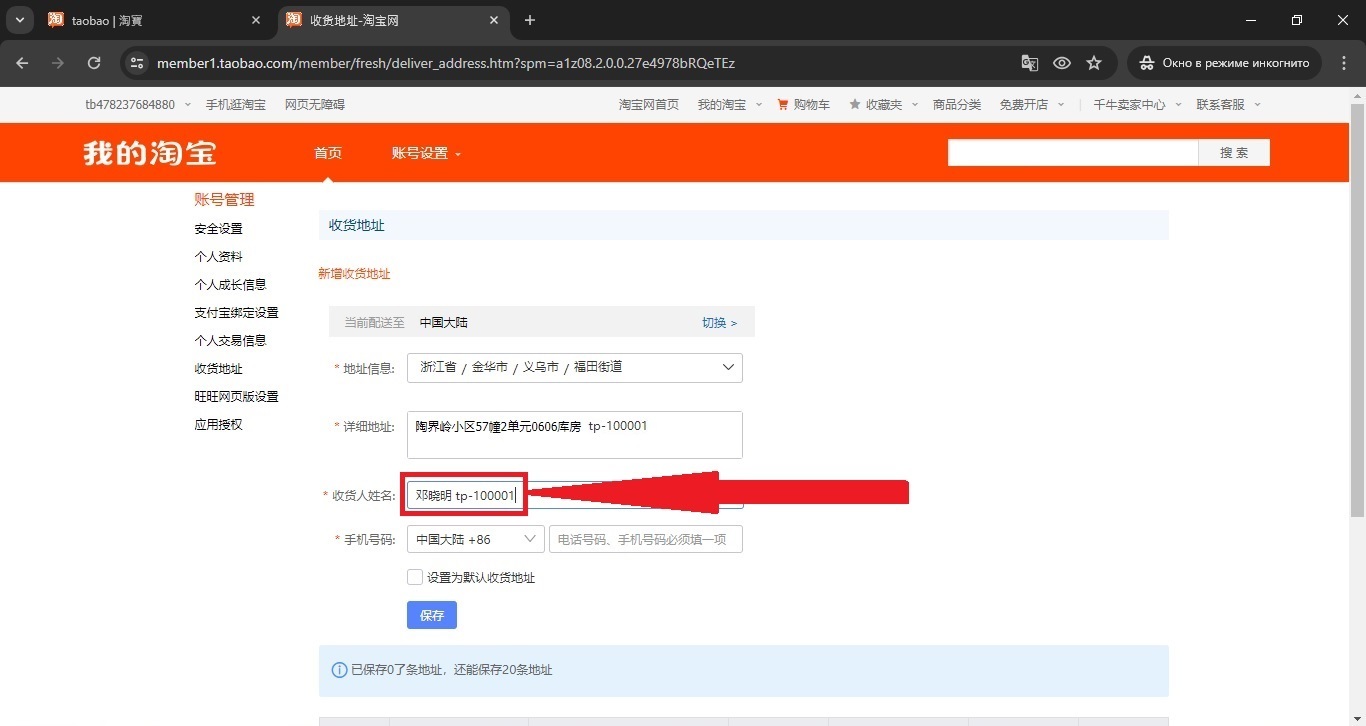Image resolution: width=1366 pixels, height=726 pixels.
Task: Click the info icon beside saved addresses notice
Action: [x=339, y=670]
